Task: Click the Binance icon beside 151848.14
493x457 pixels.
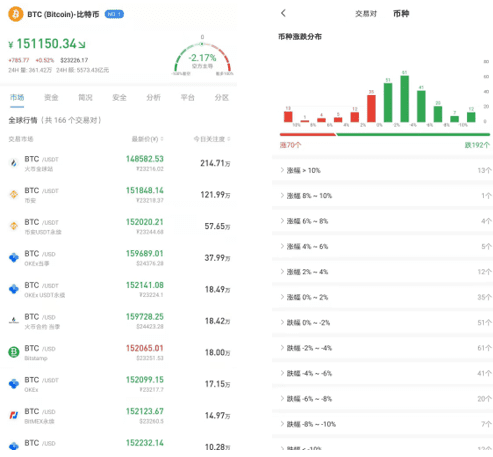Action: click(x=14, y=194)
